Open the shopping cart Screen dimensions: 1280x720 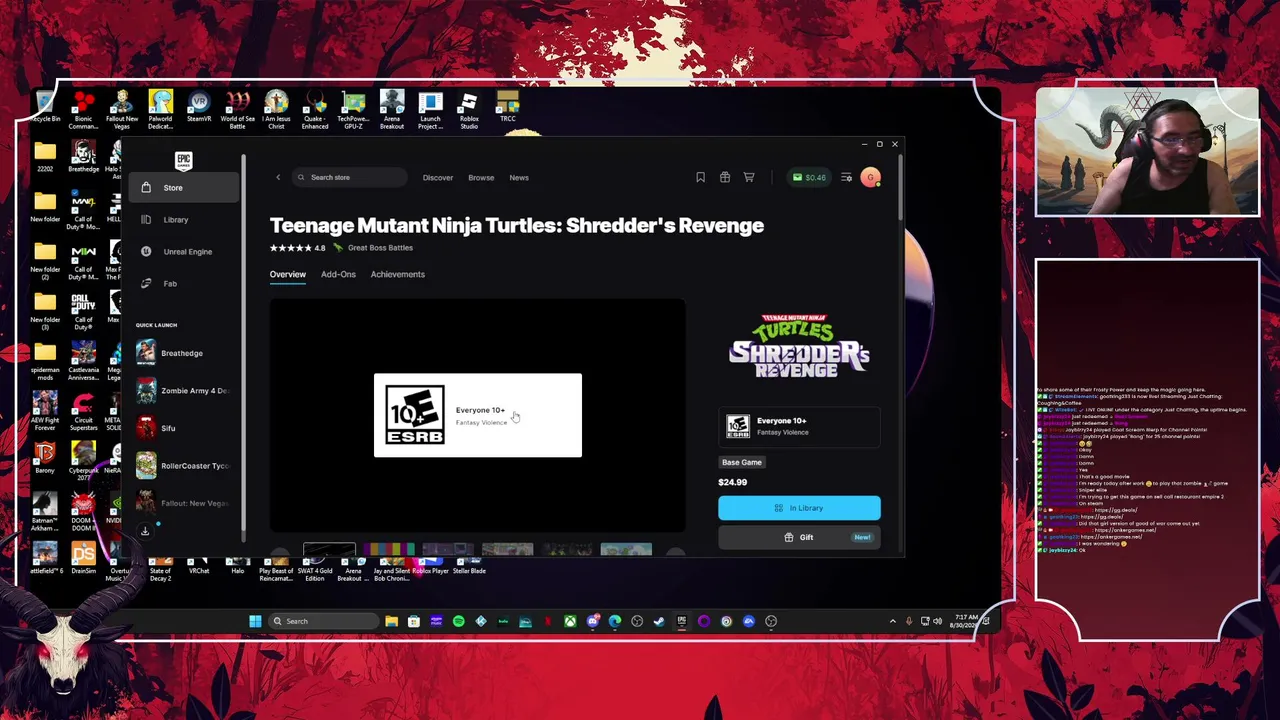point(749,178)
